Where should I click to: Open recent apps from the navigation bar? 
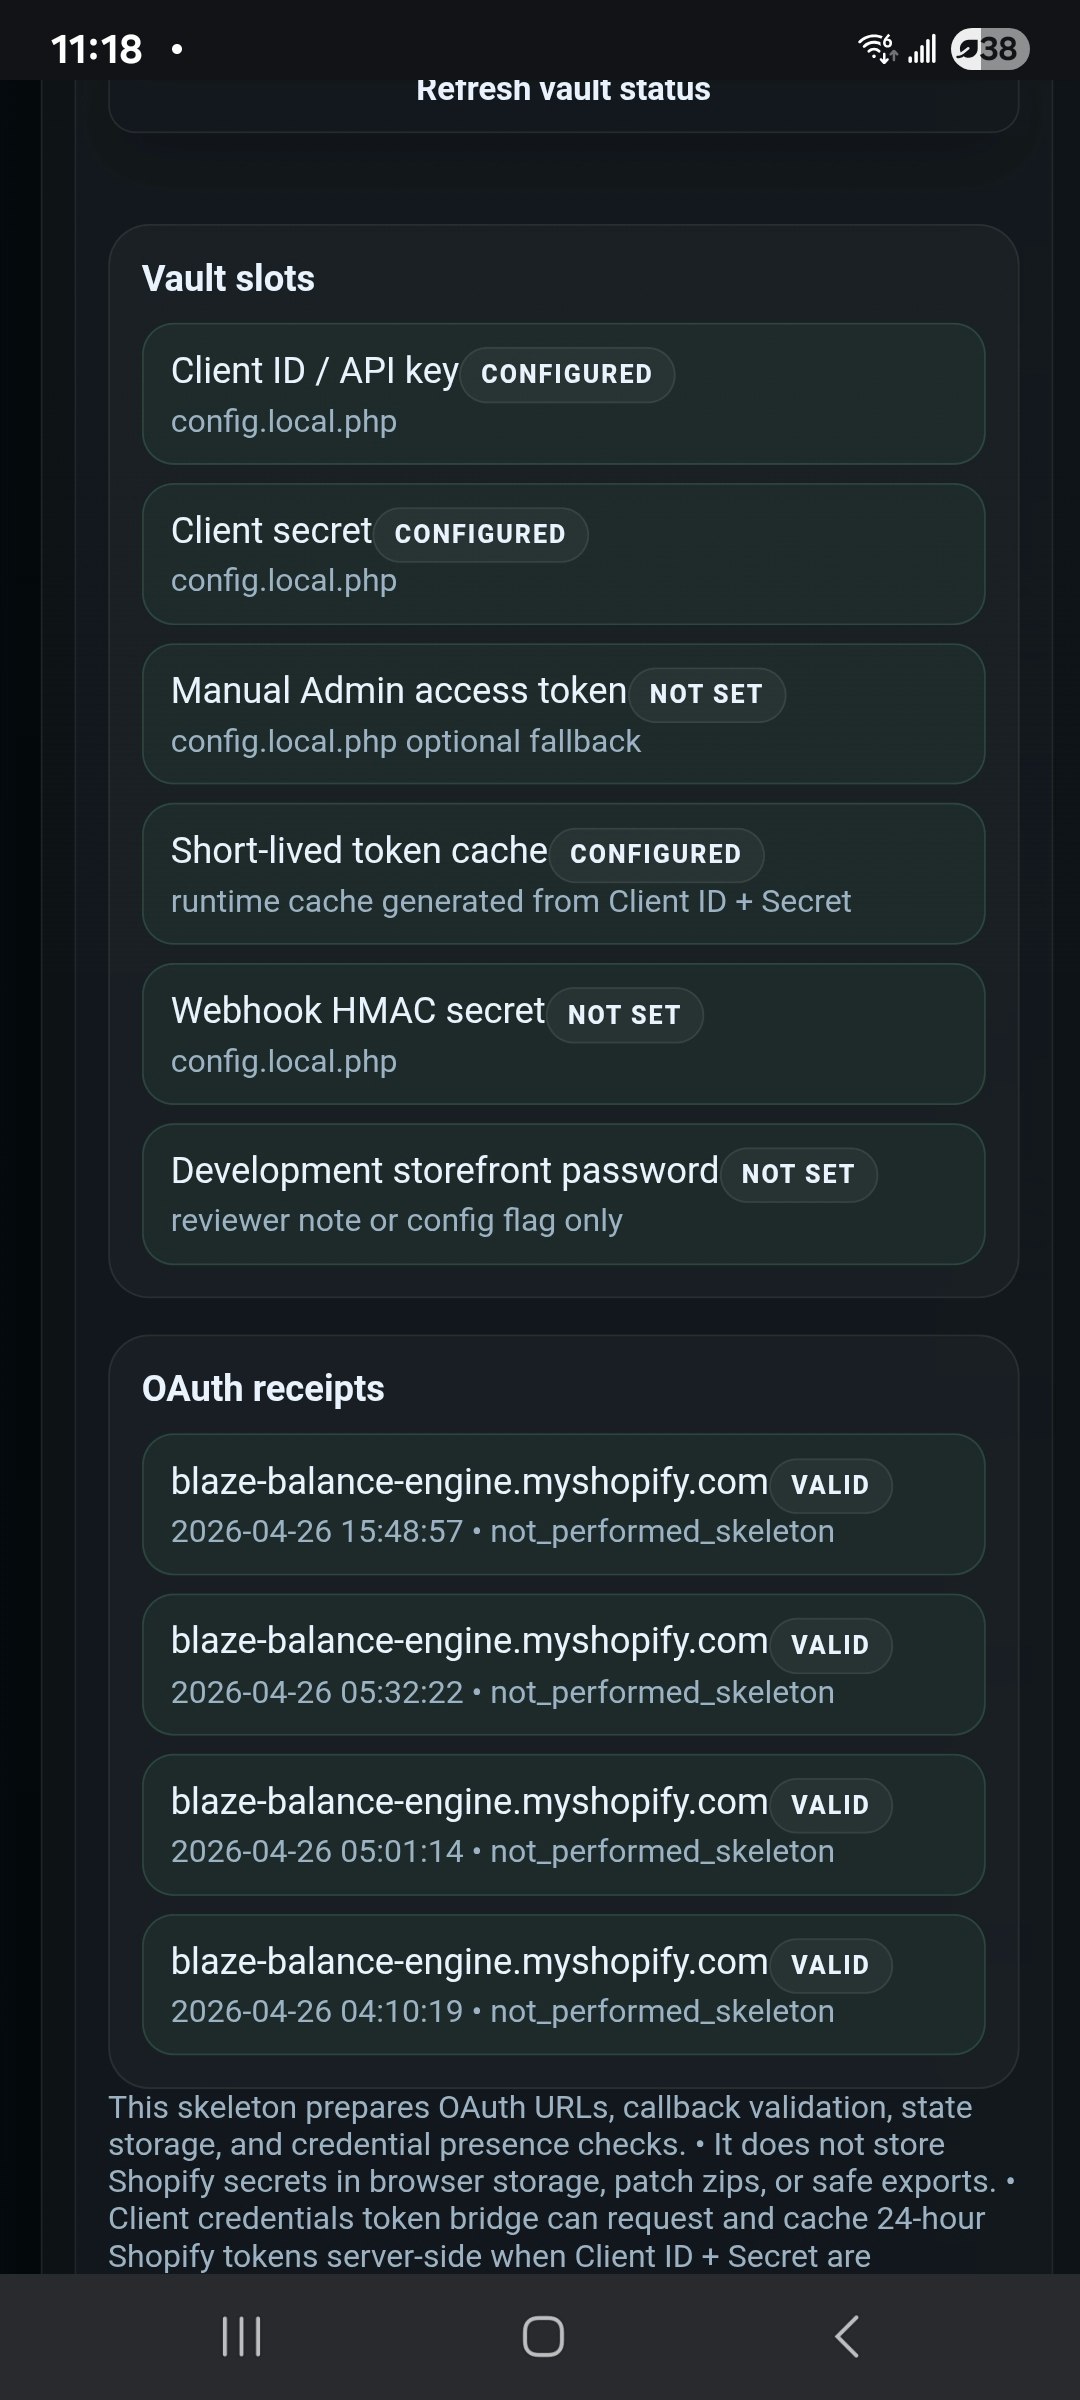click(240, 2338)
